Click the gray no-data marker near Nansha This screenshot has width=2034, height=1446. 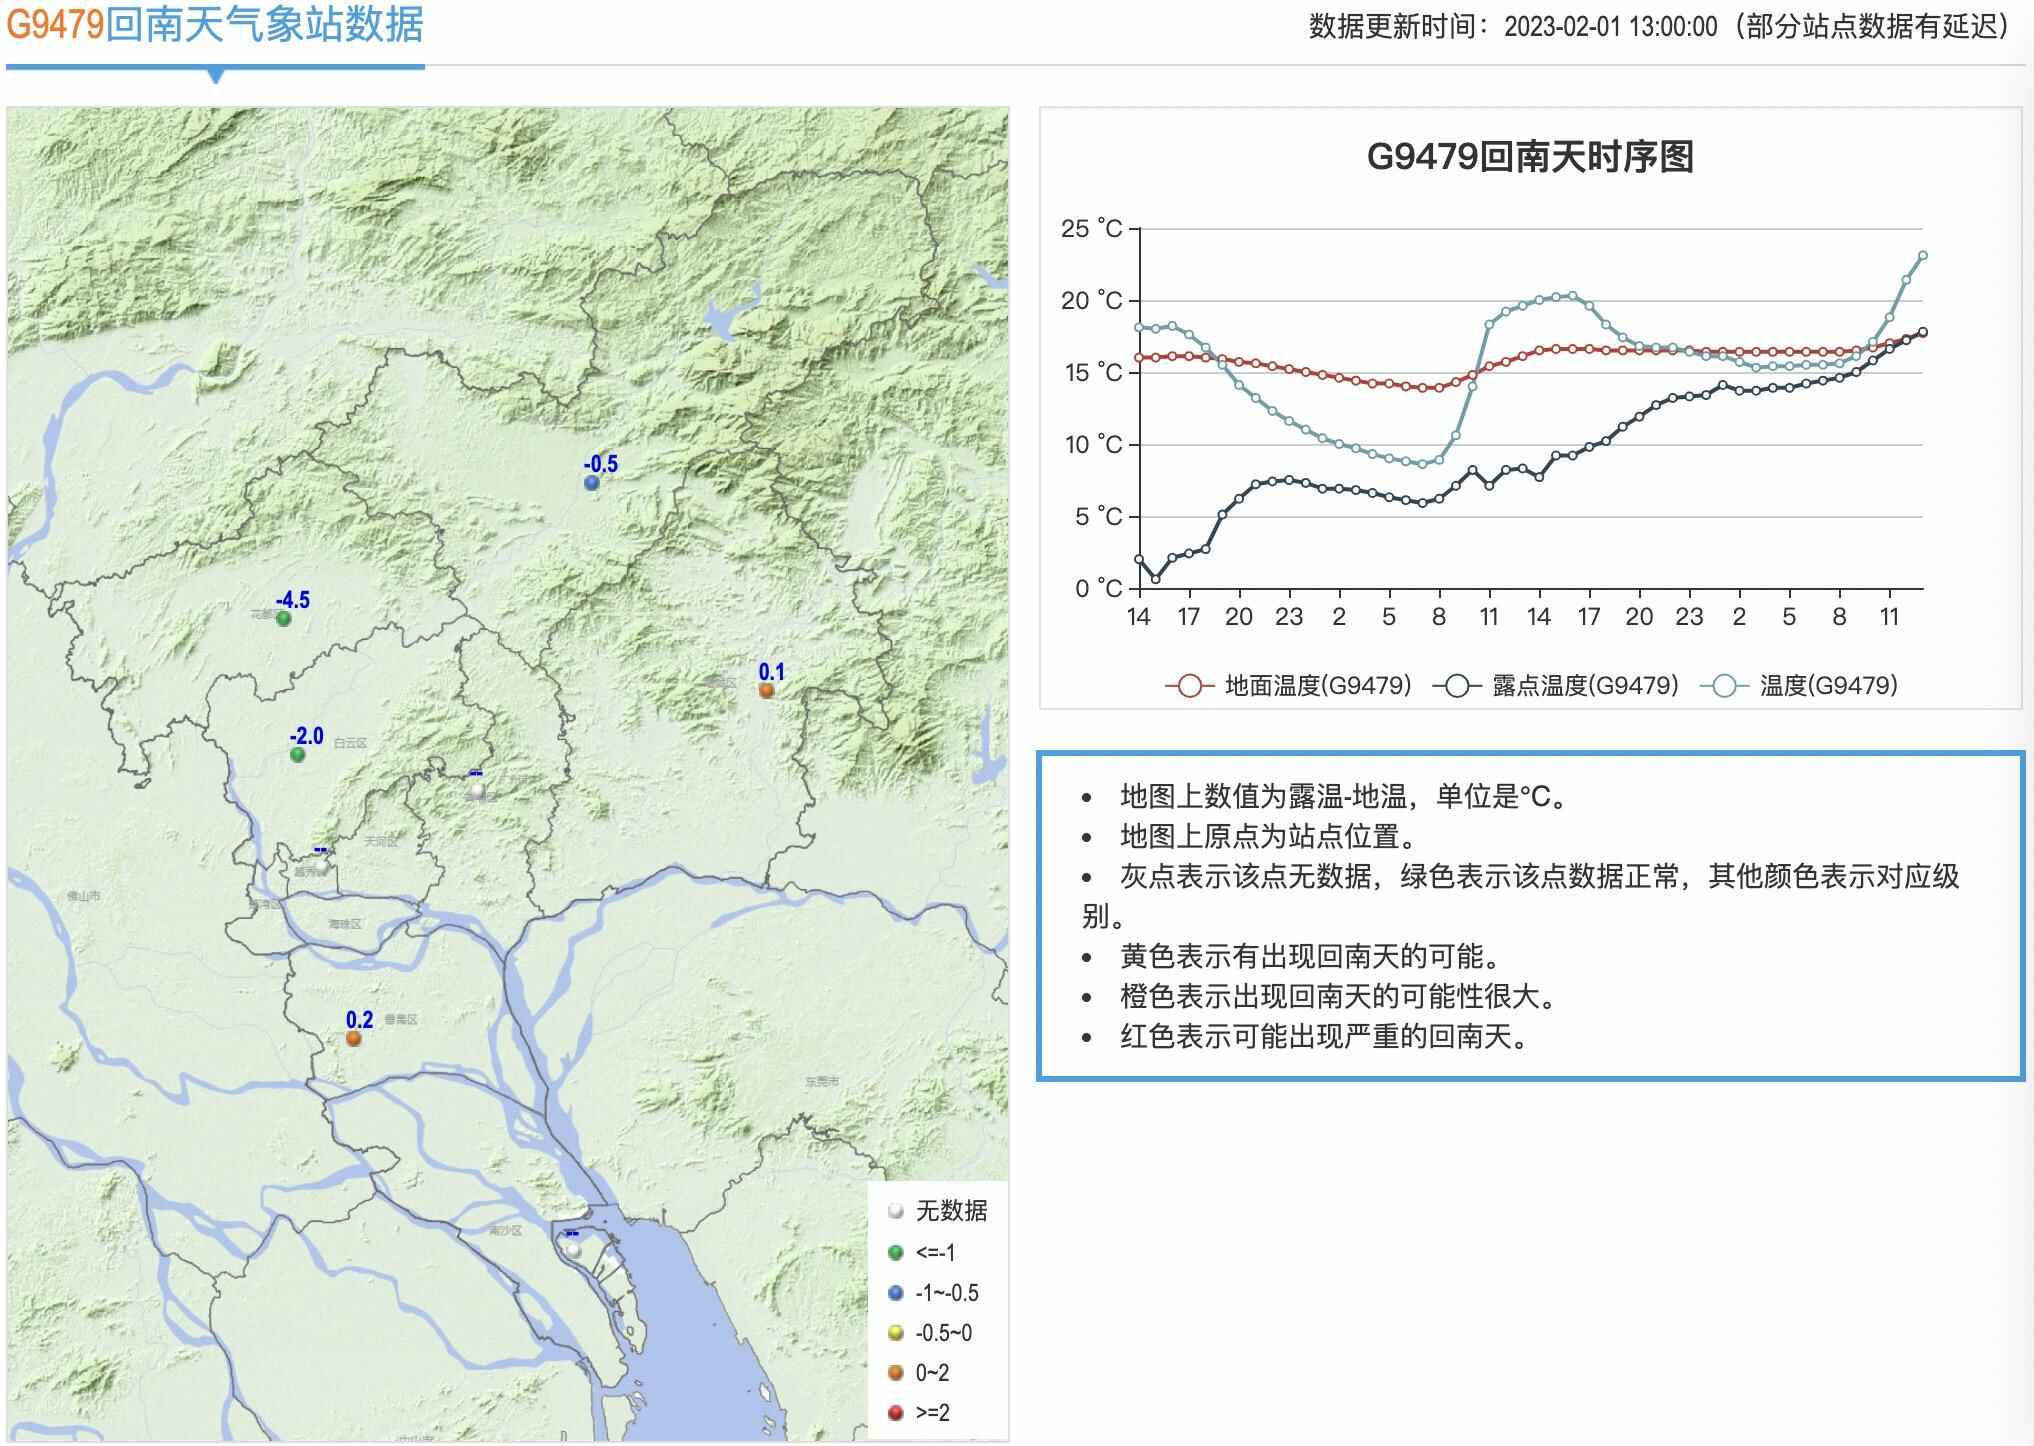click(x=573, y=1250)
